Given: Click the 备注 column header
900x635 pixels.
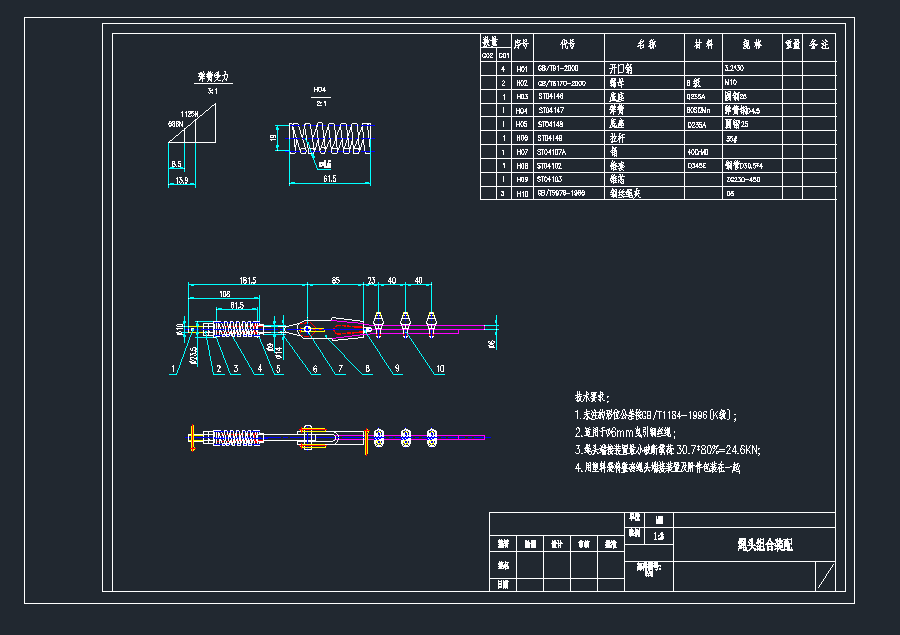Looking at the screenshot, I should [x=820, y=45].
